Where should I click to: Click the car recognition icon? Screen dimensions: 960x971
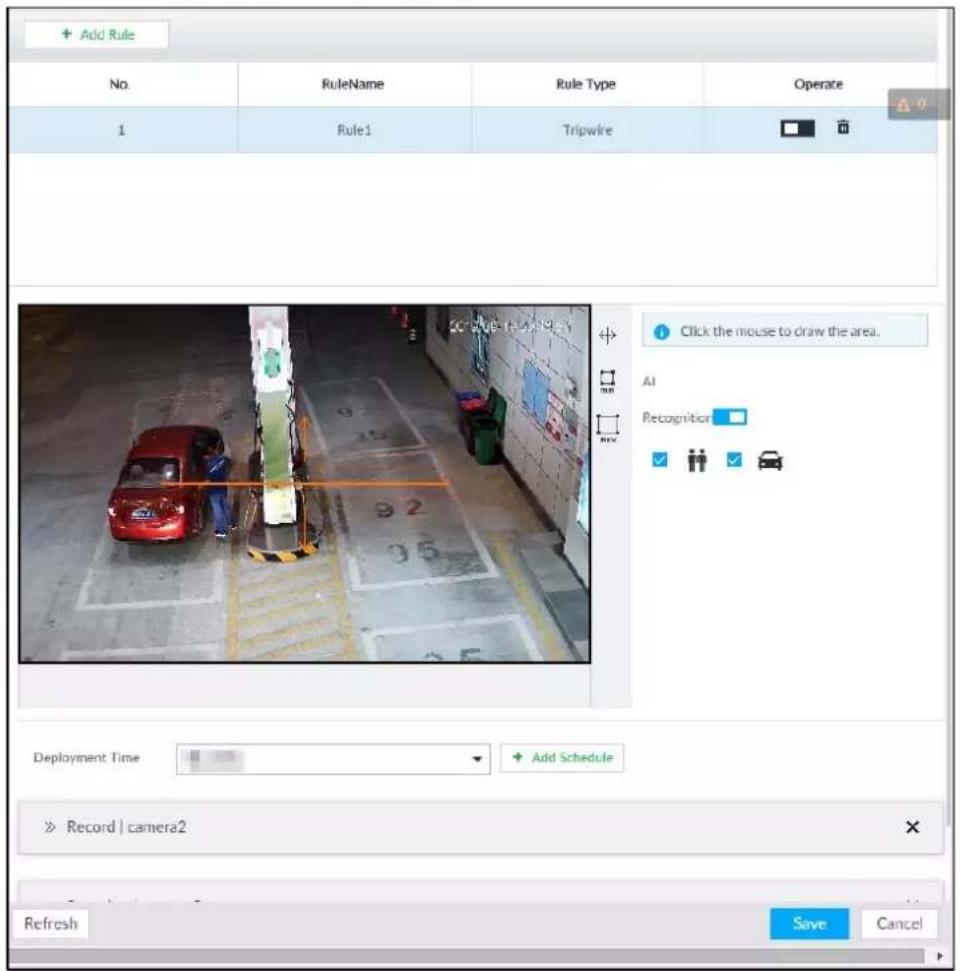click(x=770, y=461)
